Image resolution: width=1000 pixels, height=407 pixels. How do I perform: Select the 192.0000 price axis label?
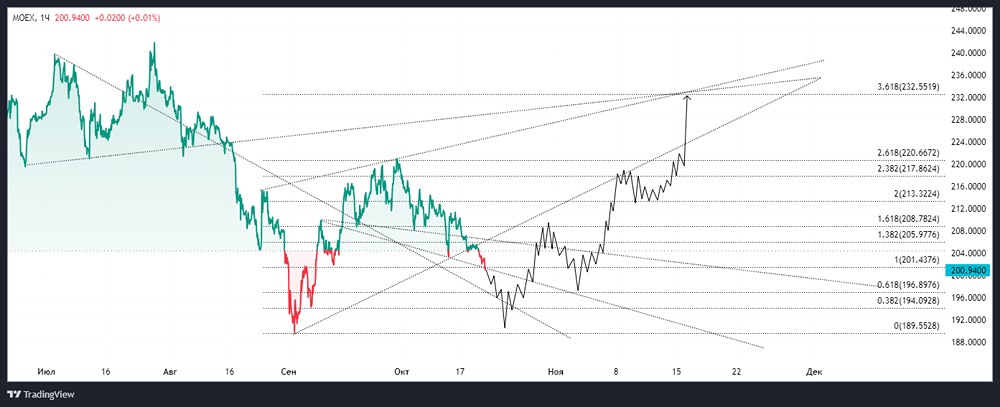970,320
